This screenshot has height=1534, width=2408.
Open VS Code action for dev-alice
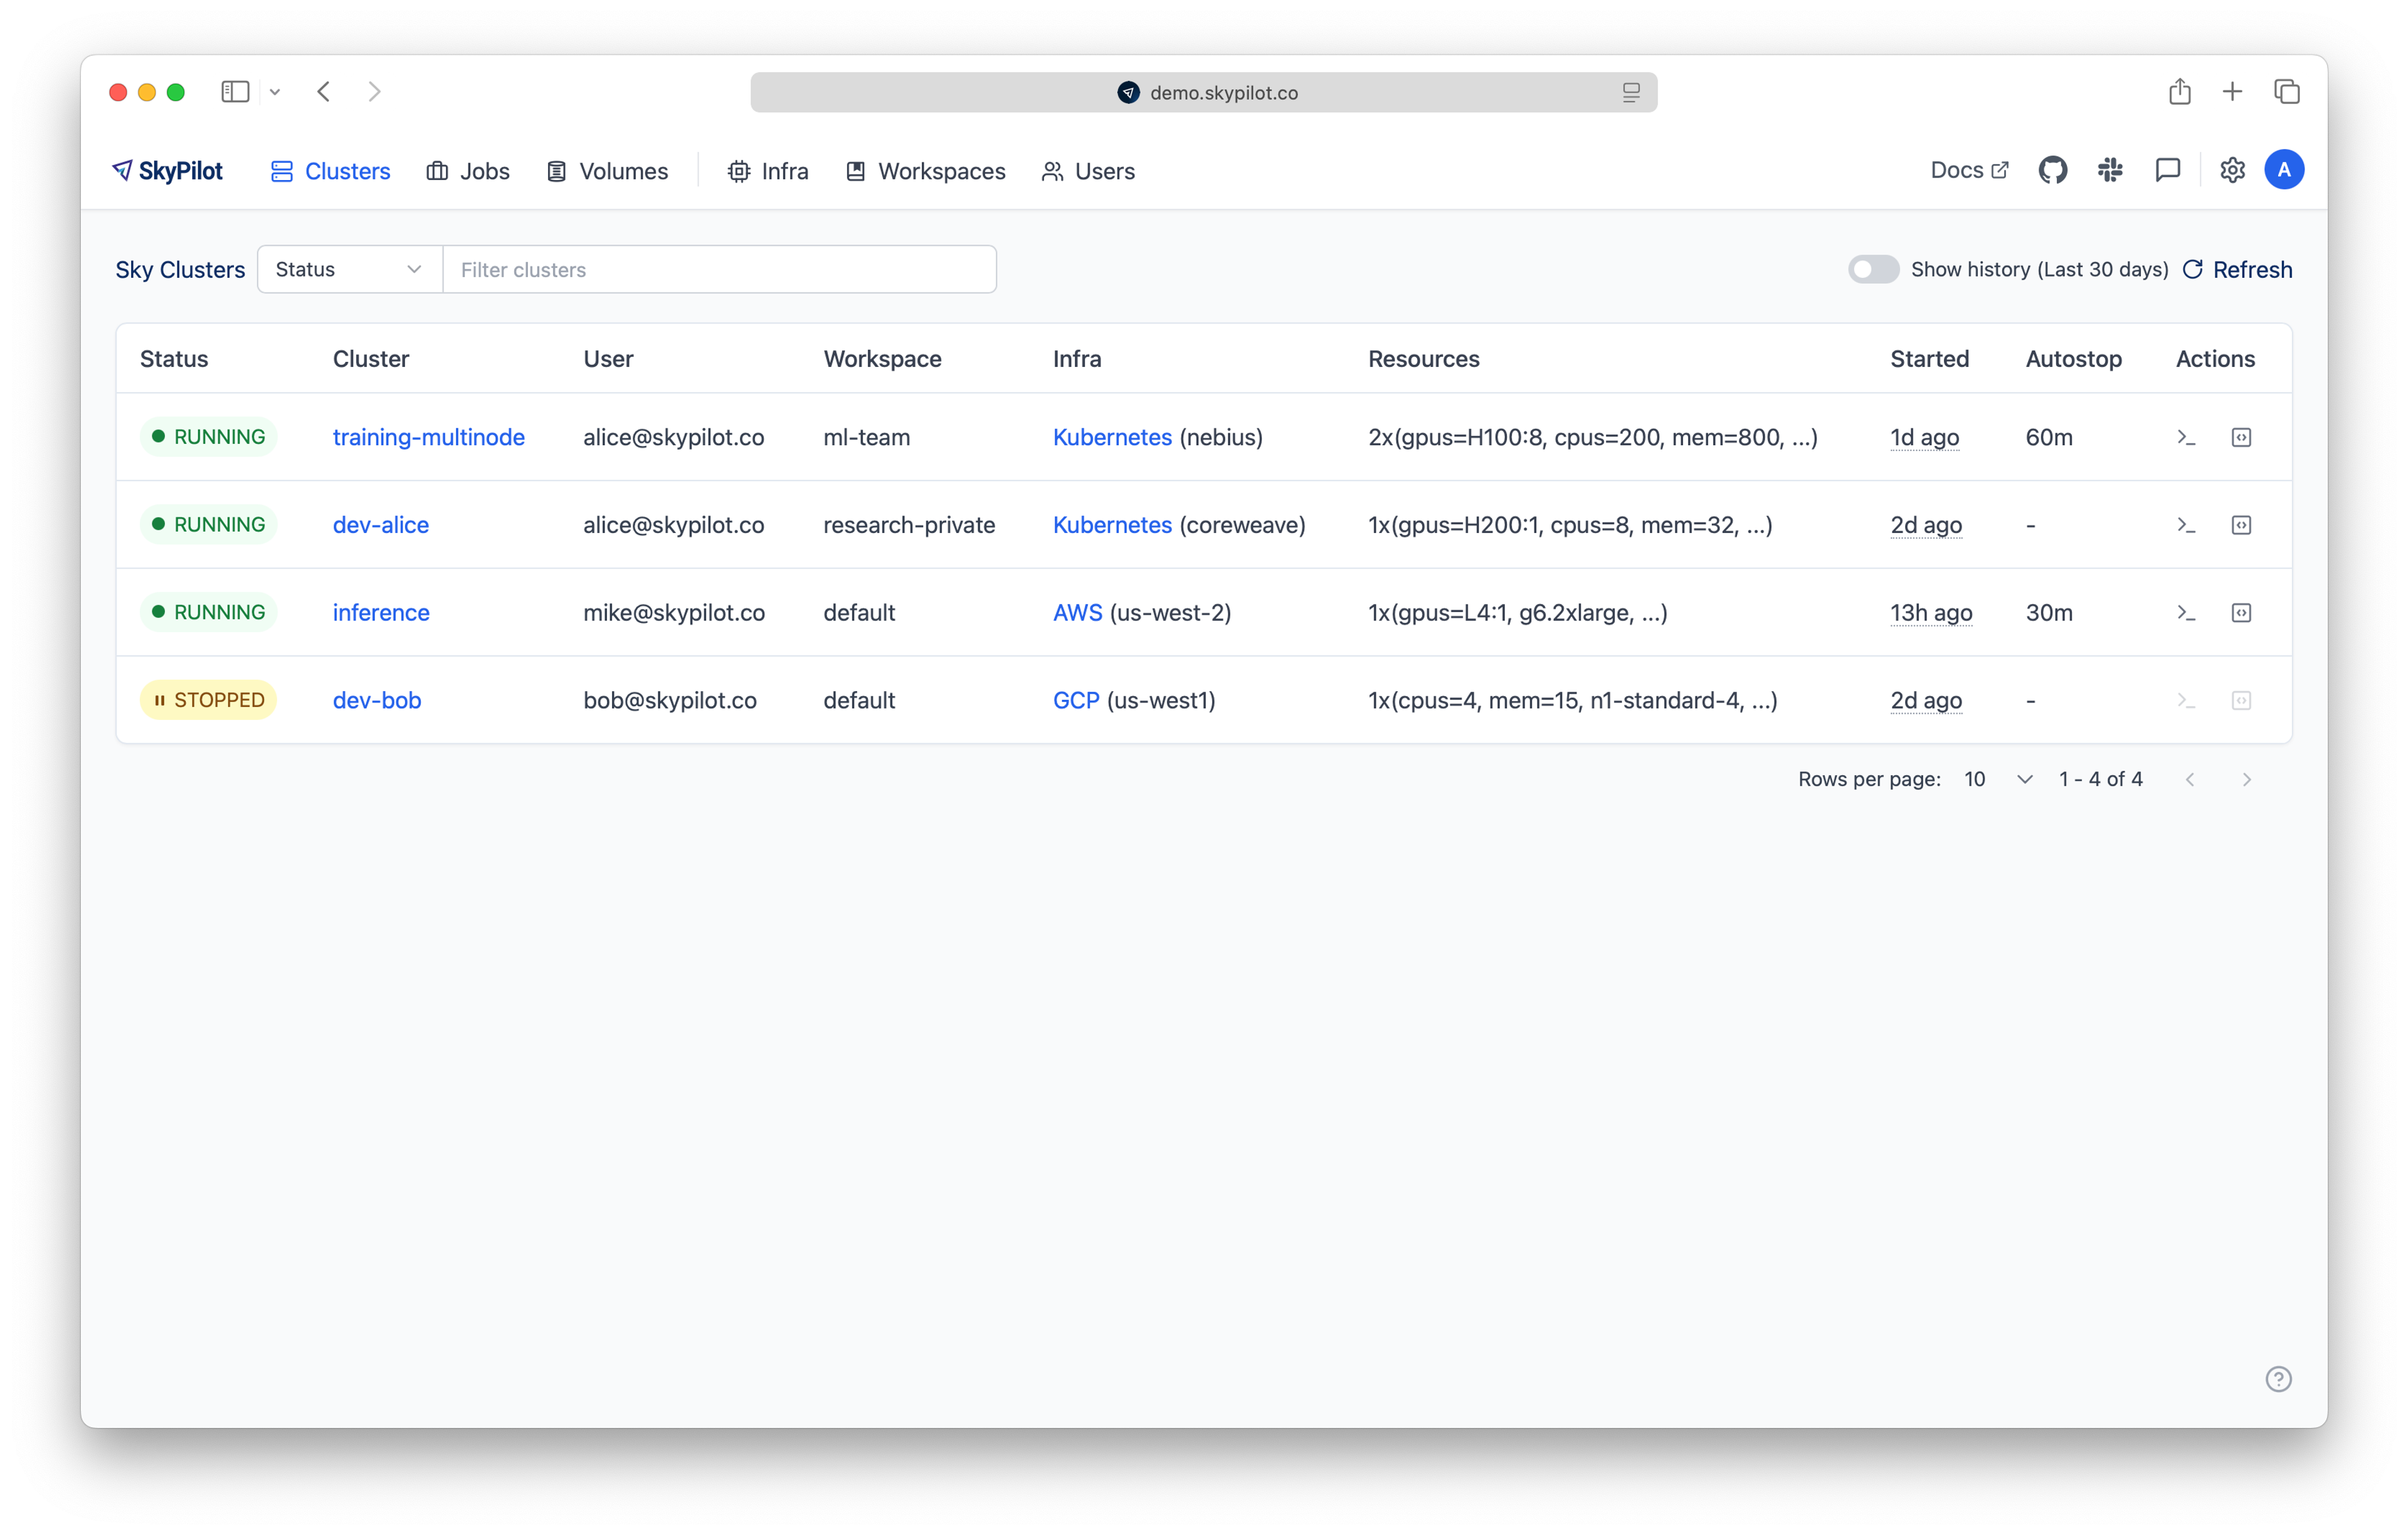click(x=2241, y=525)
